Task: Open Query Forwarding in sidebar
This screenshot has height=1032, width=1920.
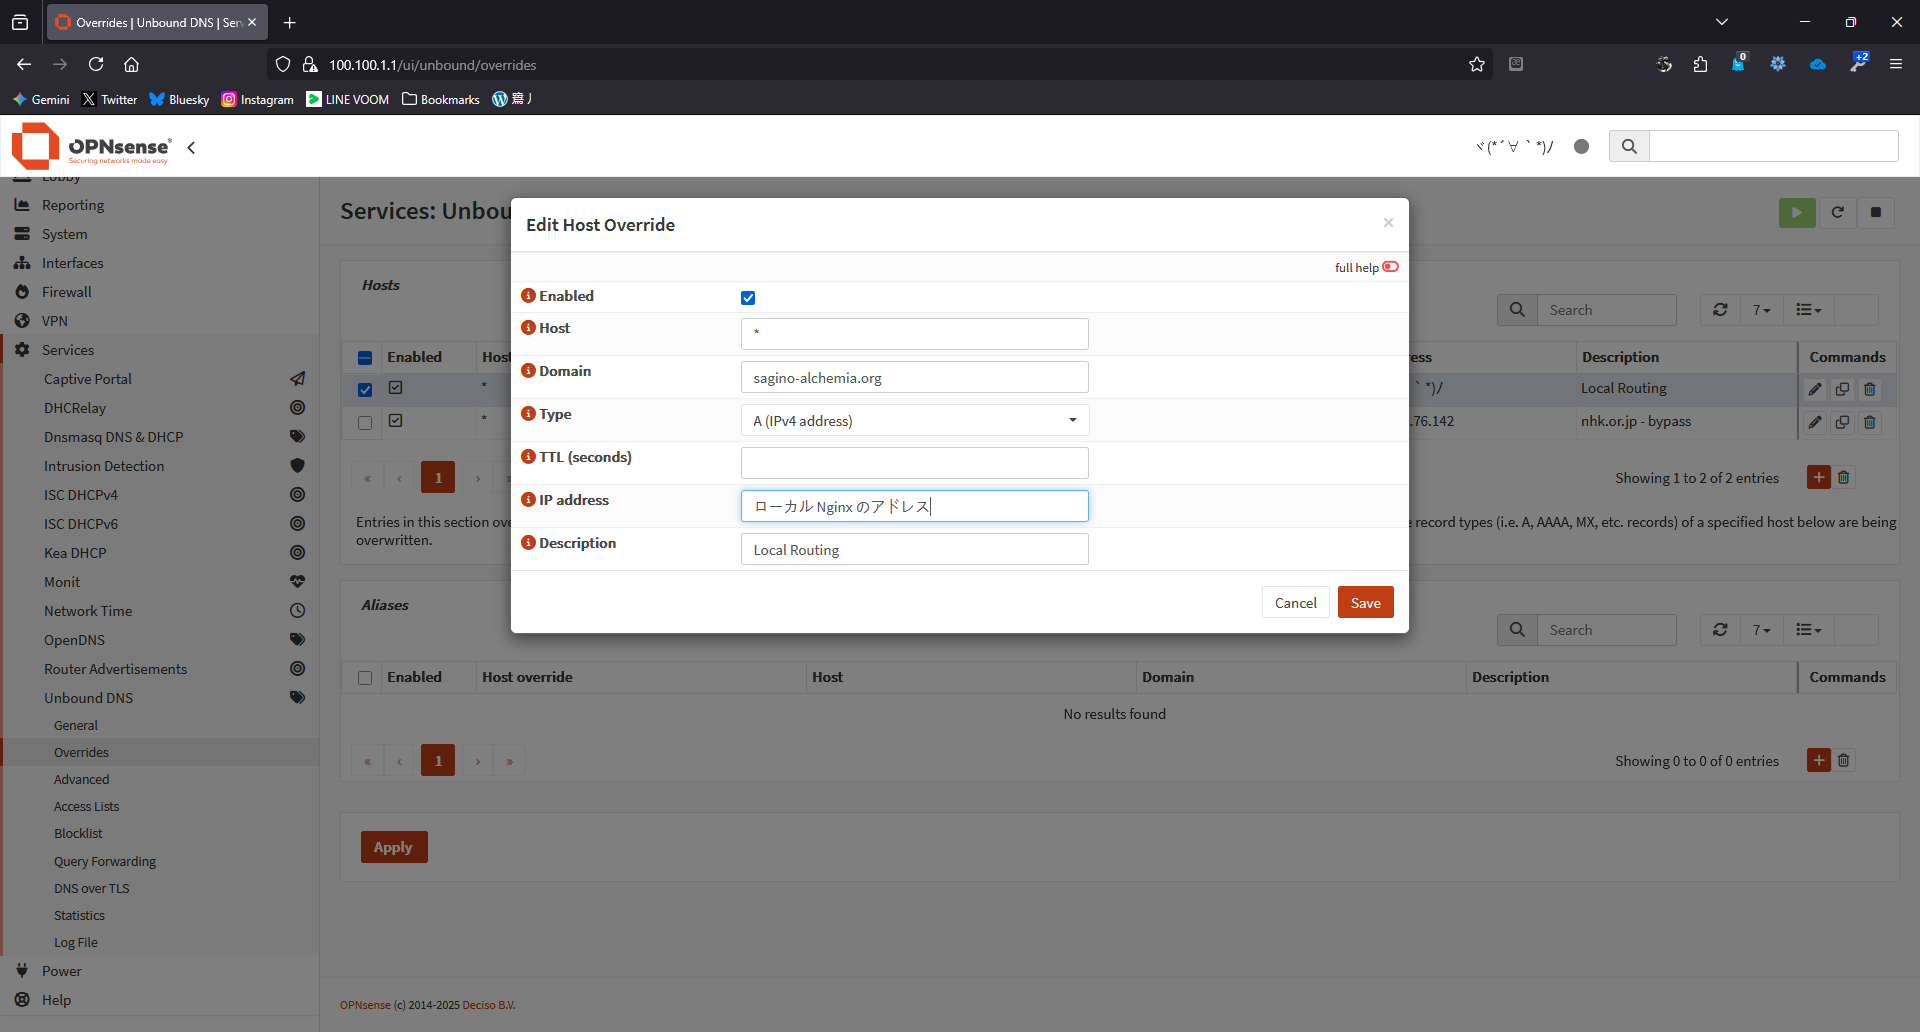Action: tap(105, 861)
